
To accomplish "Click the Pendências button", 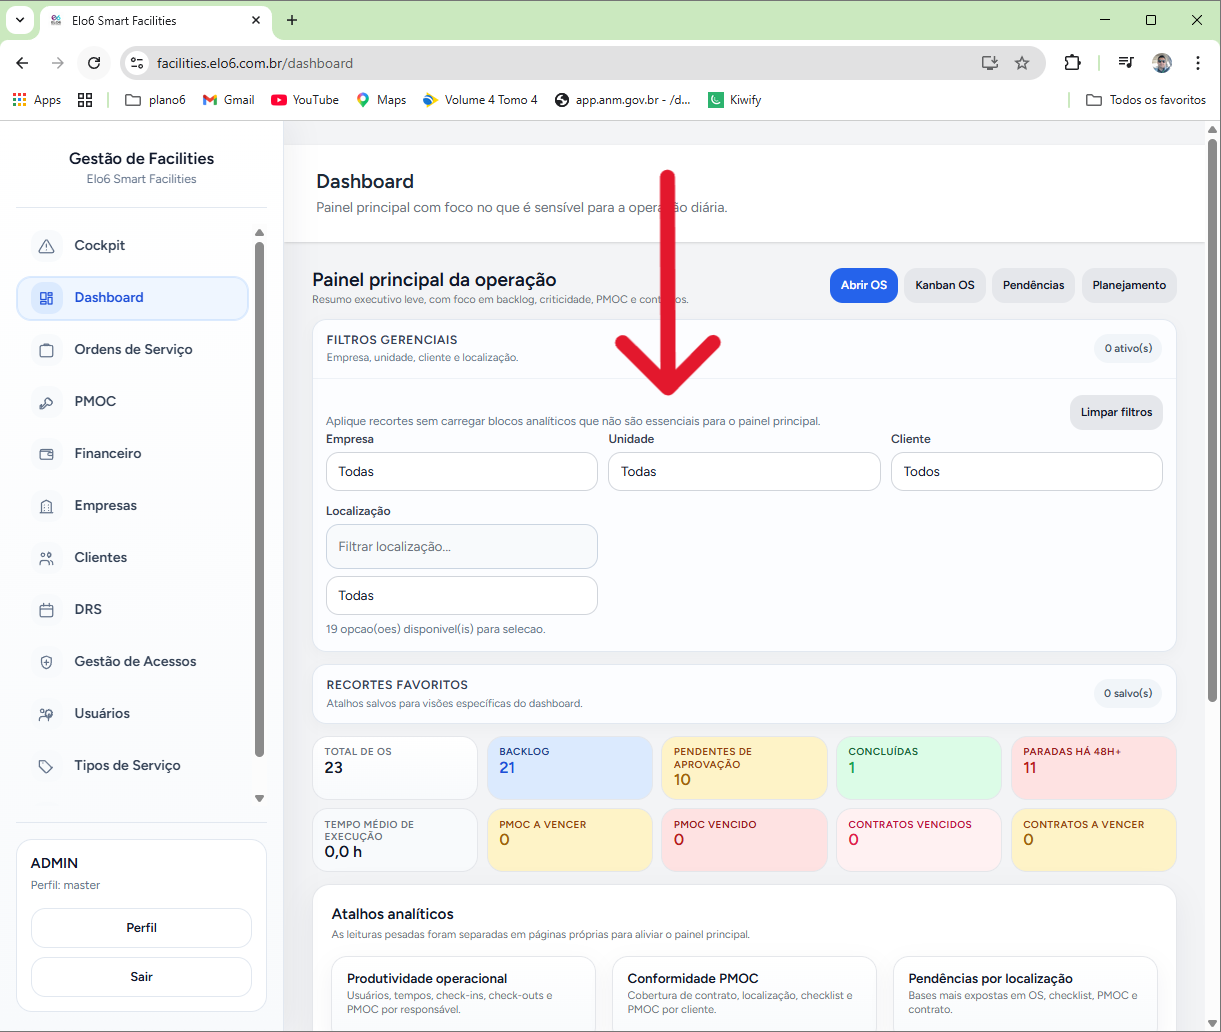I will 1034,285.
